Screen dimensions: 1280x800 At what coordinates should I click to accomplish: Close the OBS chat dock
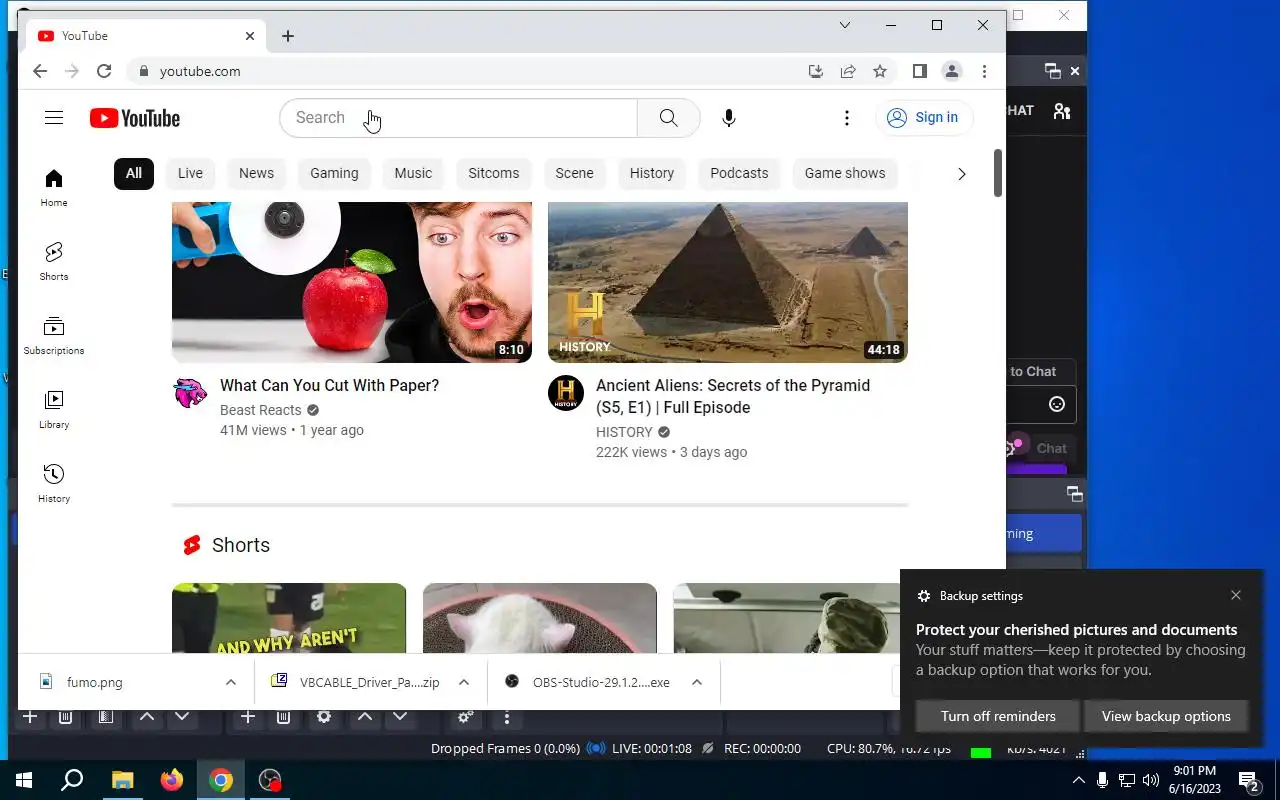point(1075,71)
